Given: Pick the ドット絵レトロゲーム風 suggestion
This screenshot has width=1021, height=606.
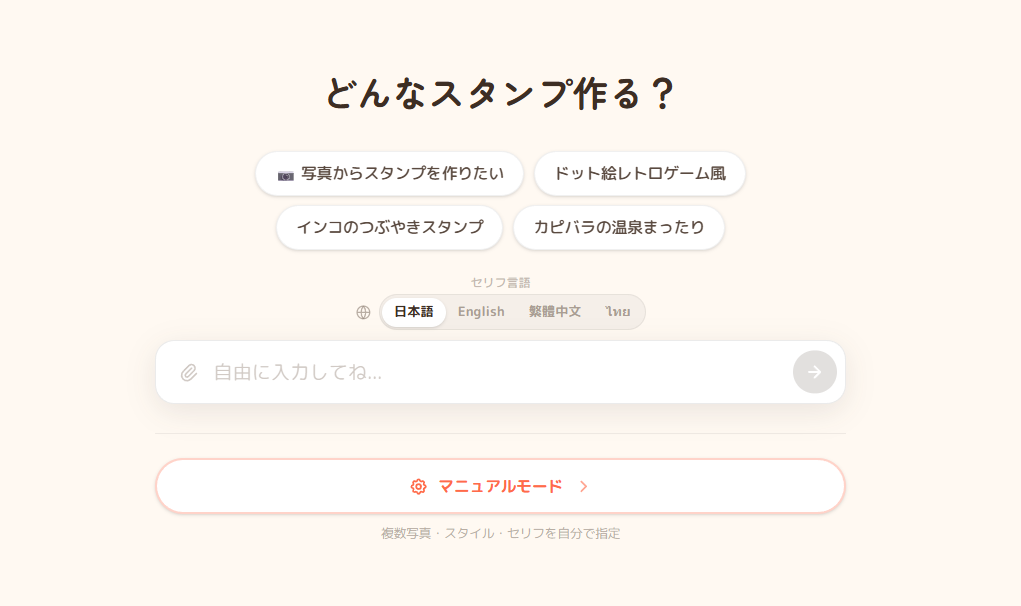Looking at the screenshot, I should tap(639, 174).
